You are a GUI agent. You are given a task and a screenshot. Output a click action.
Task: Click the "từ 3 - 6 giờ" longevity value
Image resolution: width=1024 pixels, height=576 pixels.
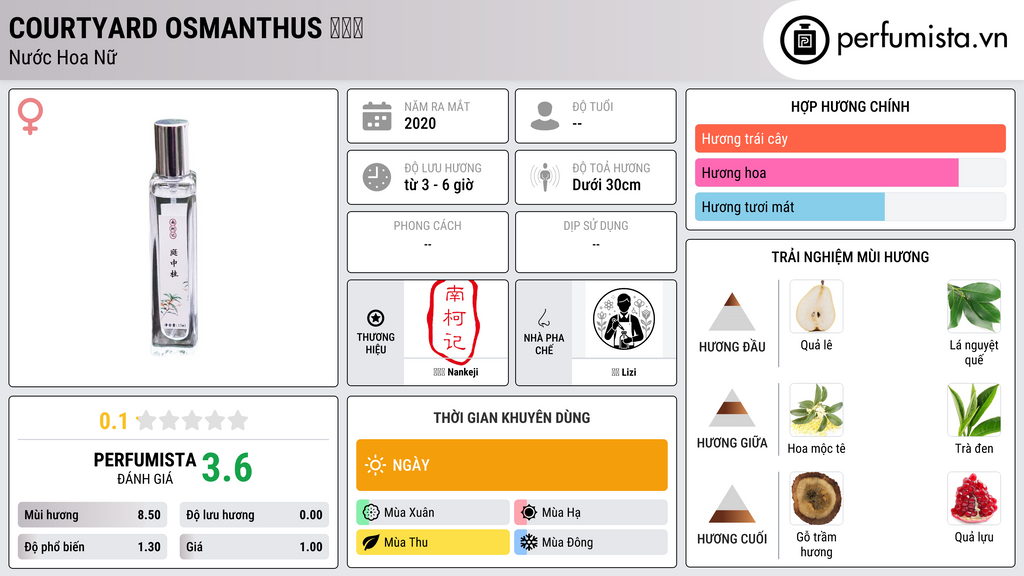(439, 185)
